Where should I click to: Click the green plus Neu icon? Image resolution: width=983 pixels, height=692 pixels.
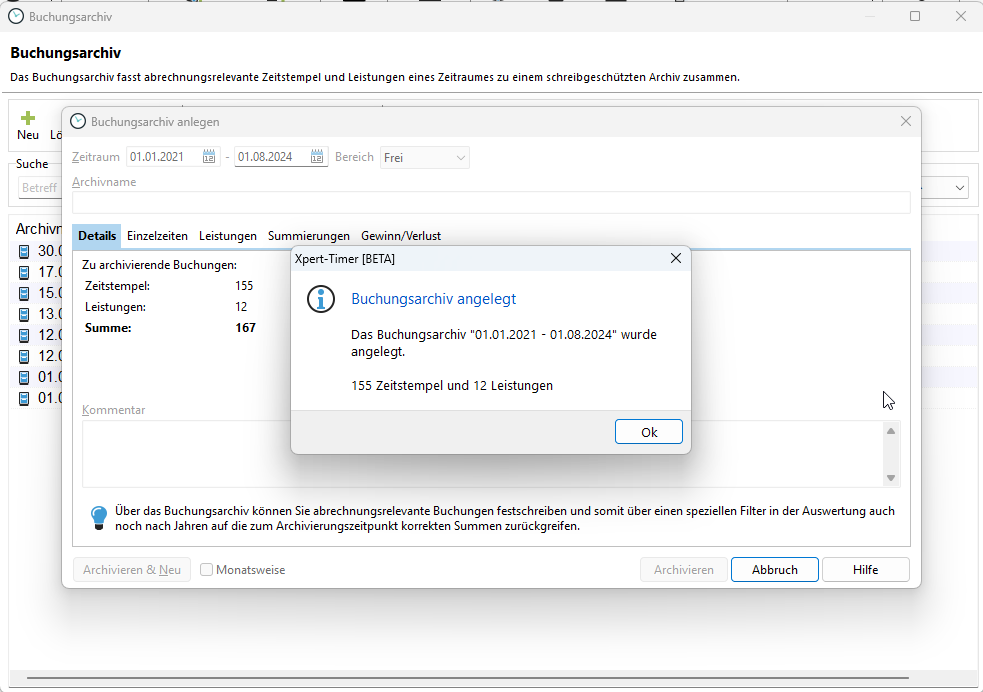coord(28,118)
